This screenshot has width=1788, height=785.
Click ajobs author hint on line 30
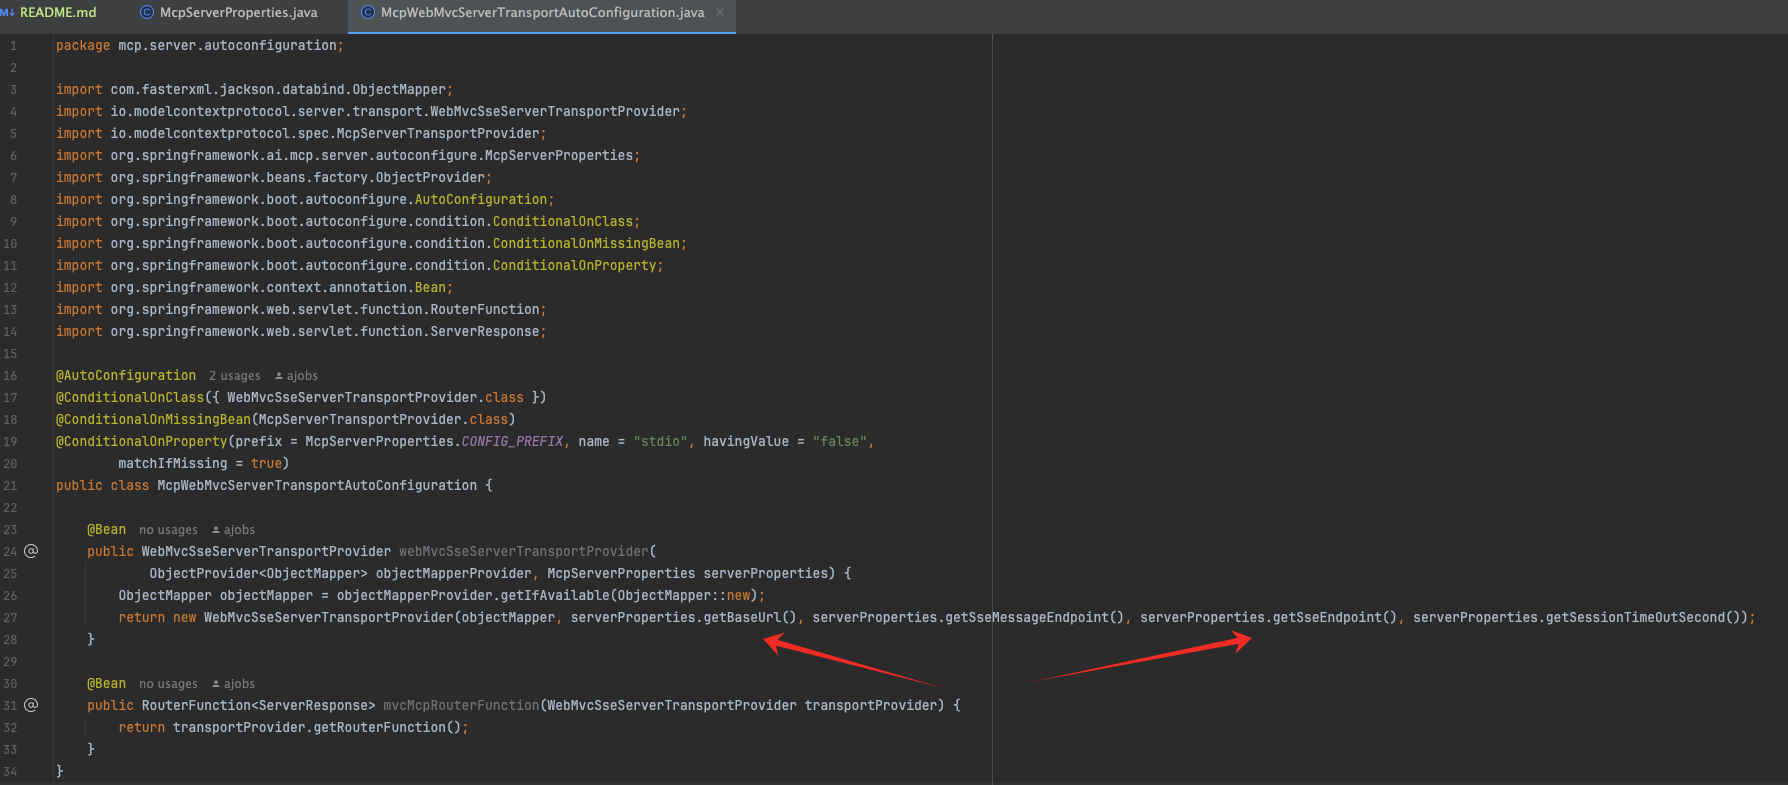(233, 684)
